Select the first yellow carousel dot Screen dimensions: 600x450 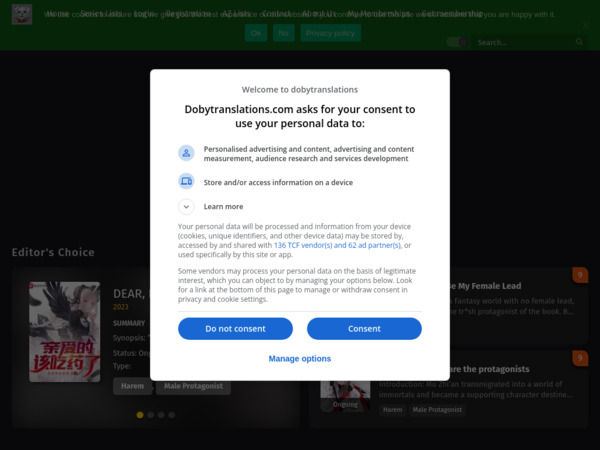(x=140, y=415)
